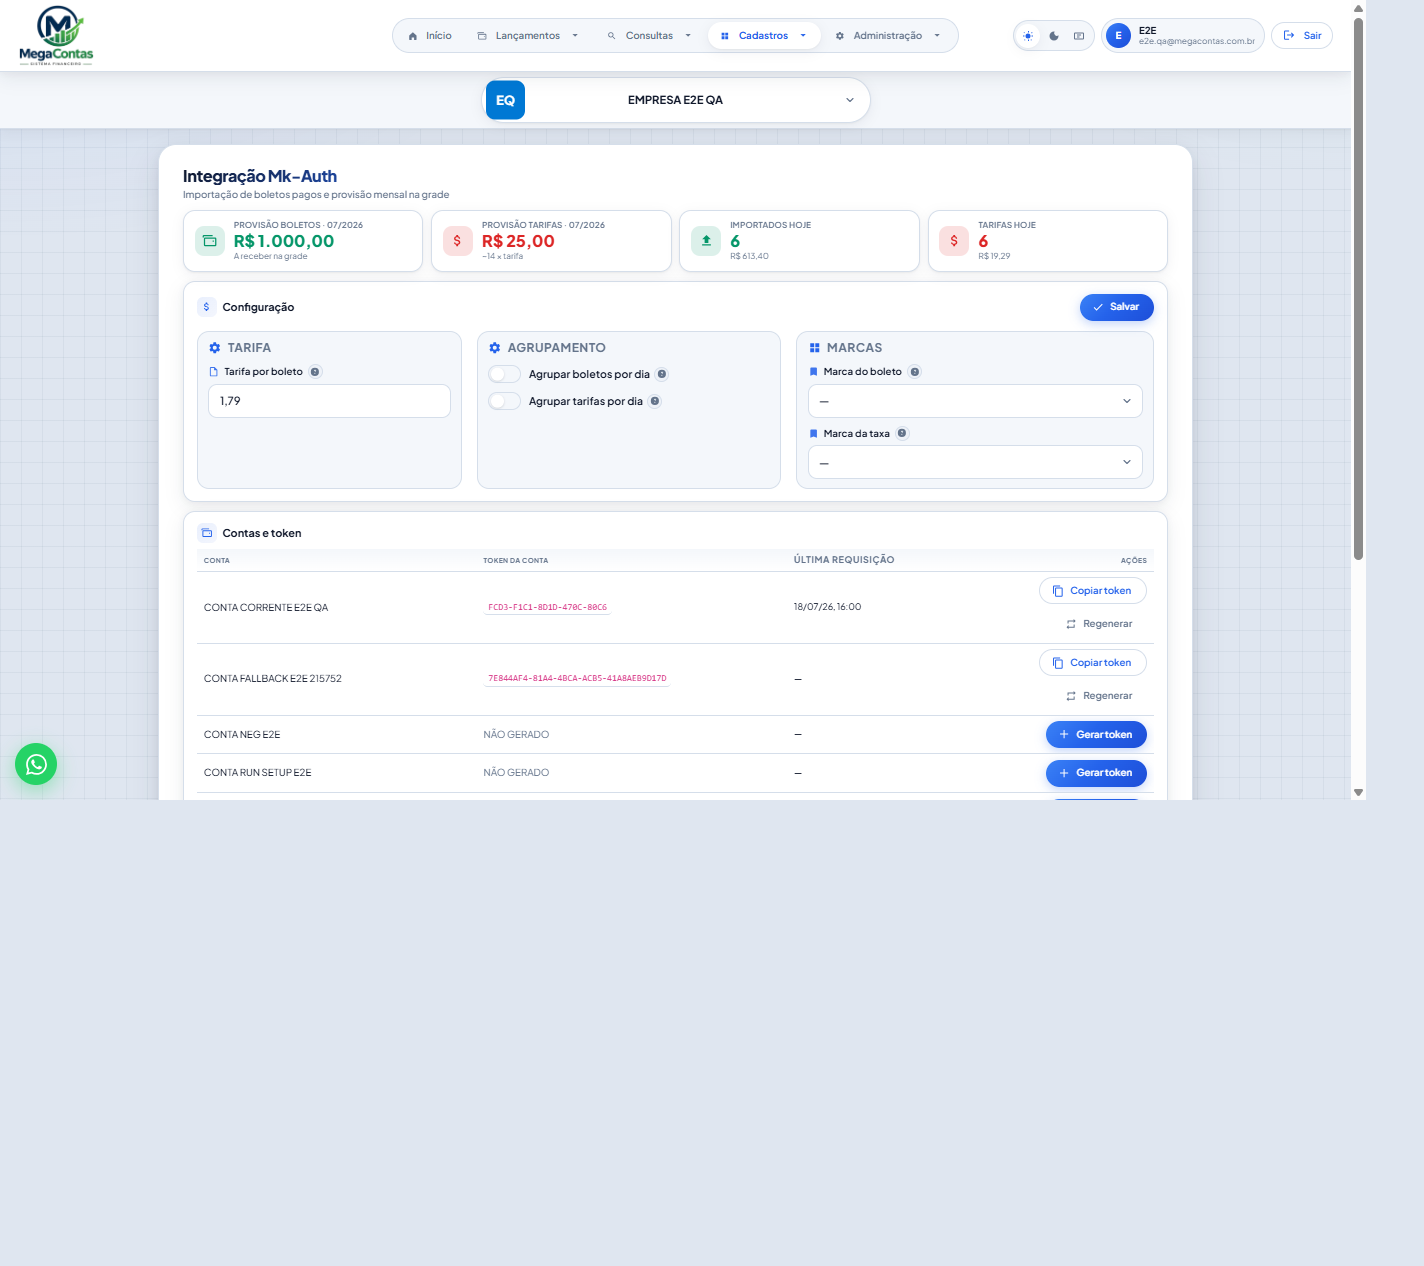The image size is (1424, 1266).
Task: Click help icon next to Marca da taxa
Action: (902, 433)
